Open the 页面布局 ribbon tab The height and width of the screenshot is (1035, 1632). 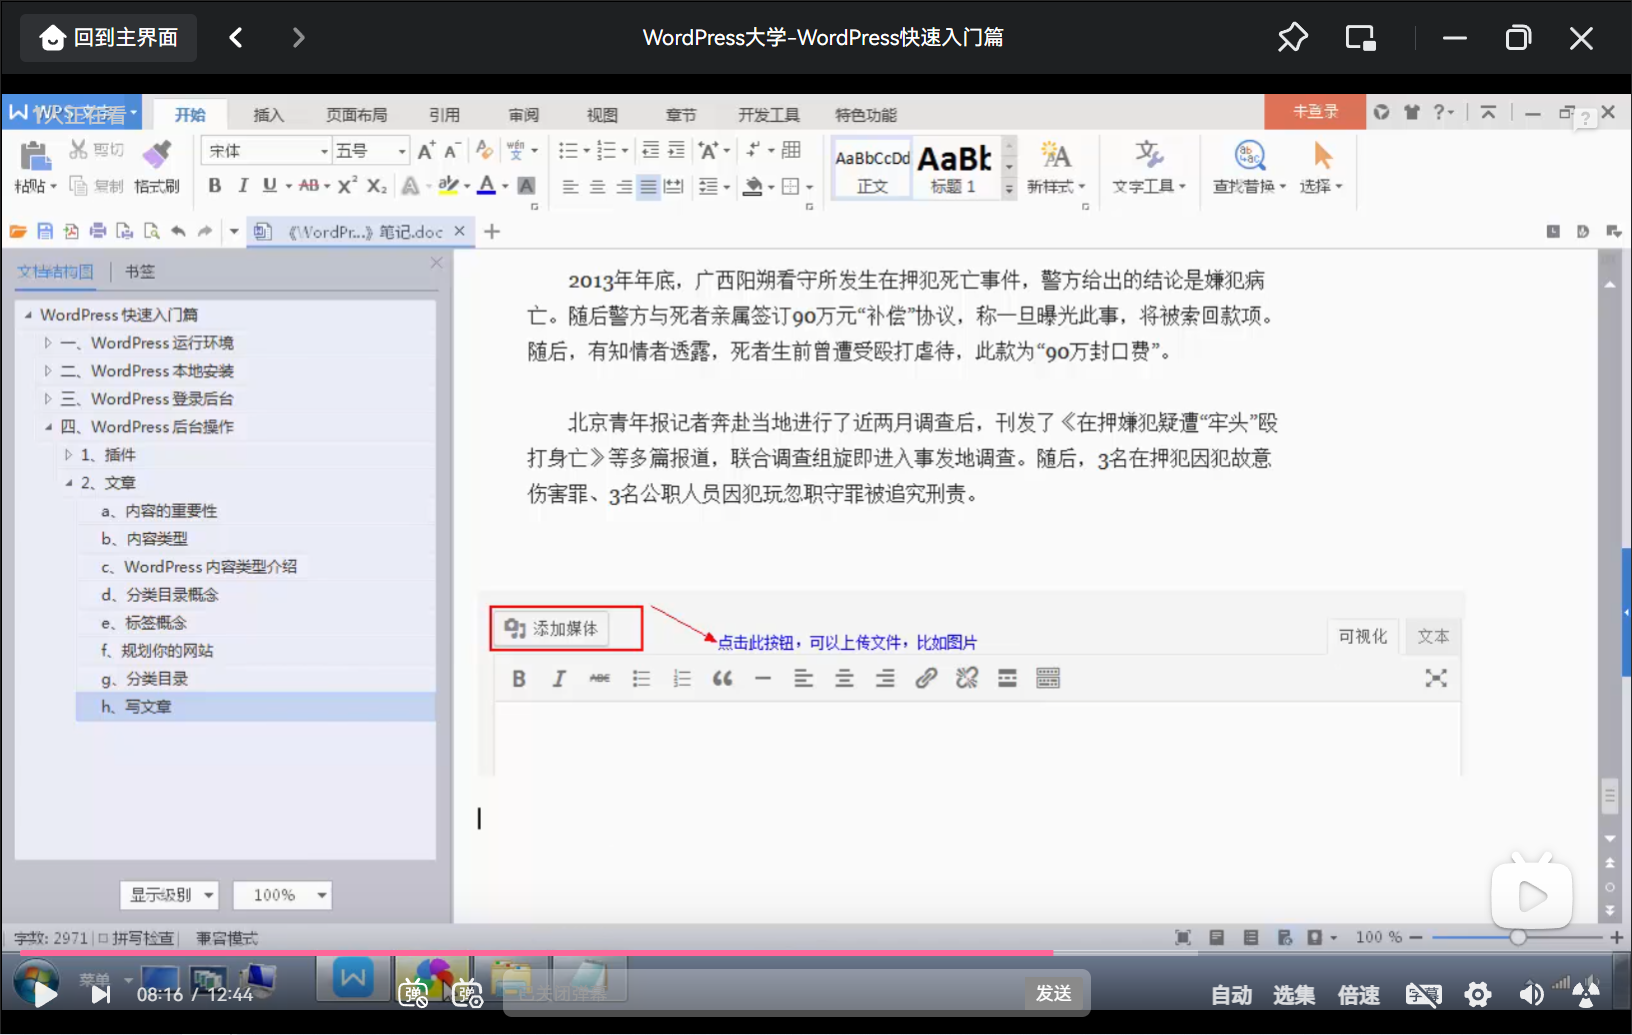pos(356,114)
